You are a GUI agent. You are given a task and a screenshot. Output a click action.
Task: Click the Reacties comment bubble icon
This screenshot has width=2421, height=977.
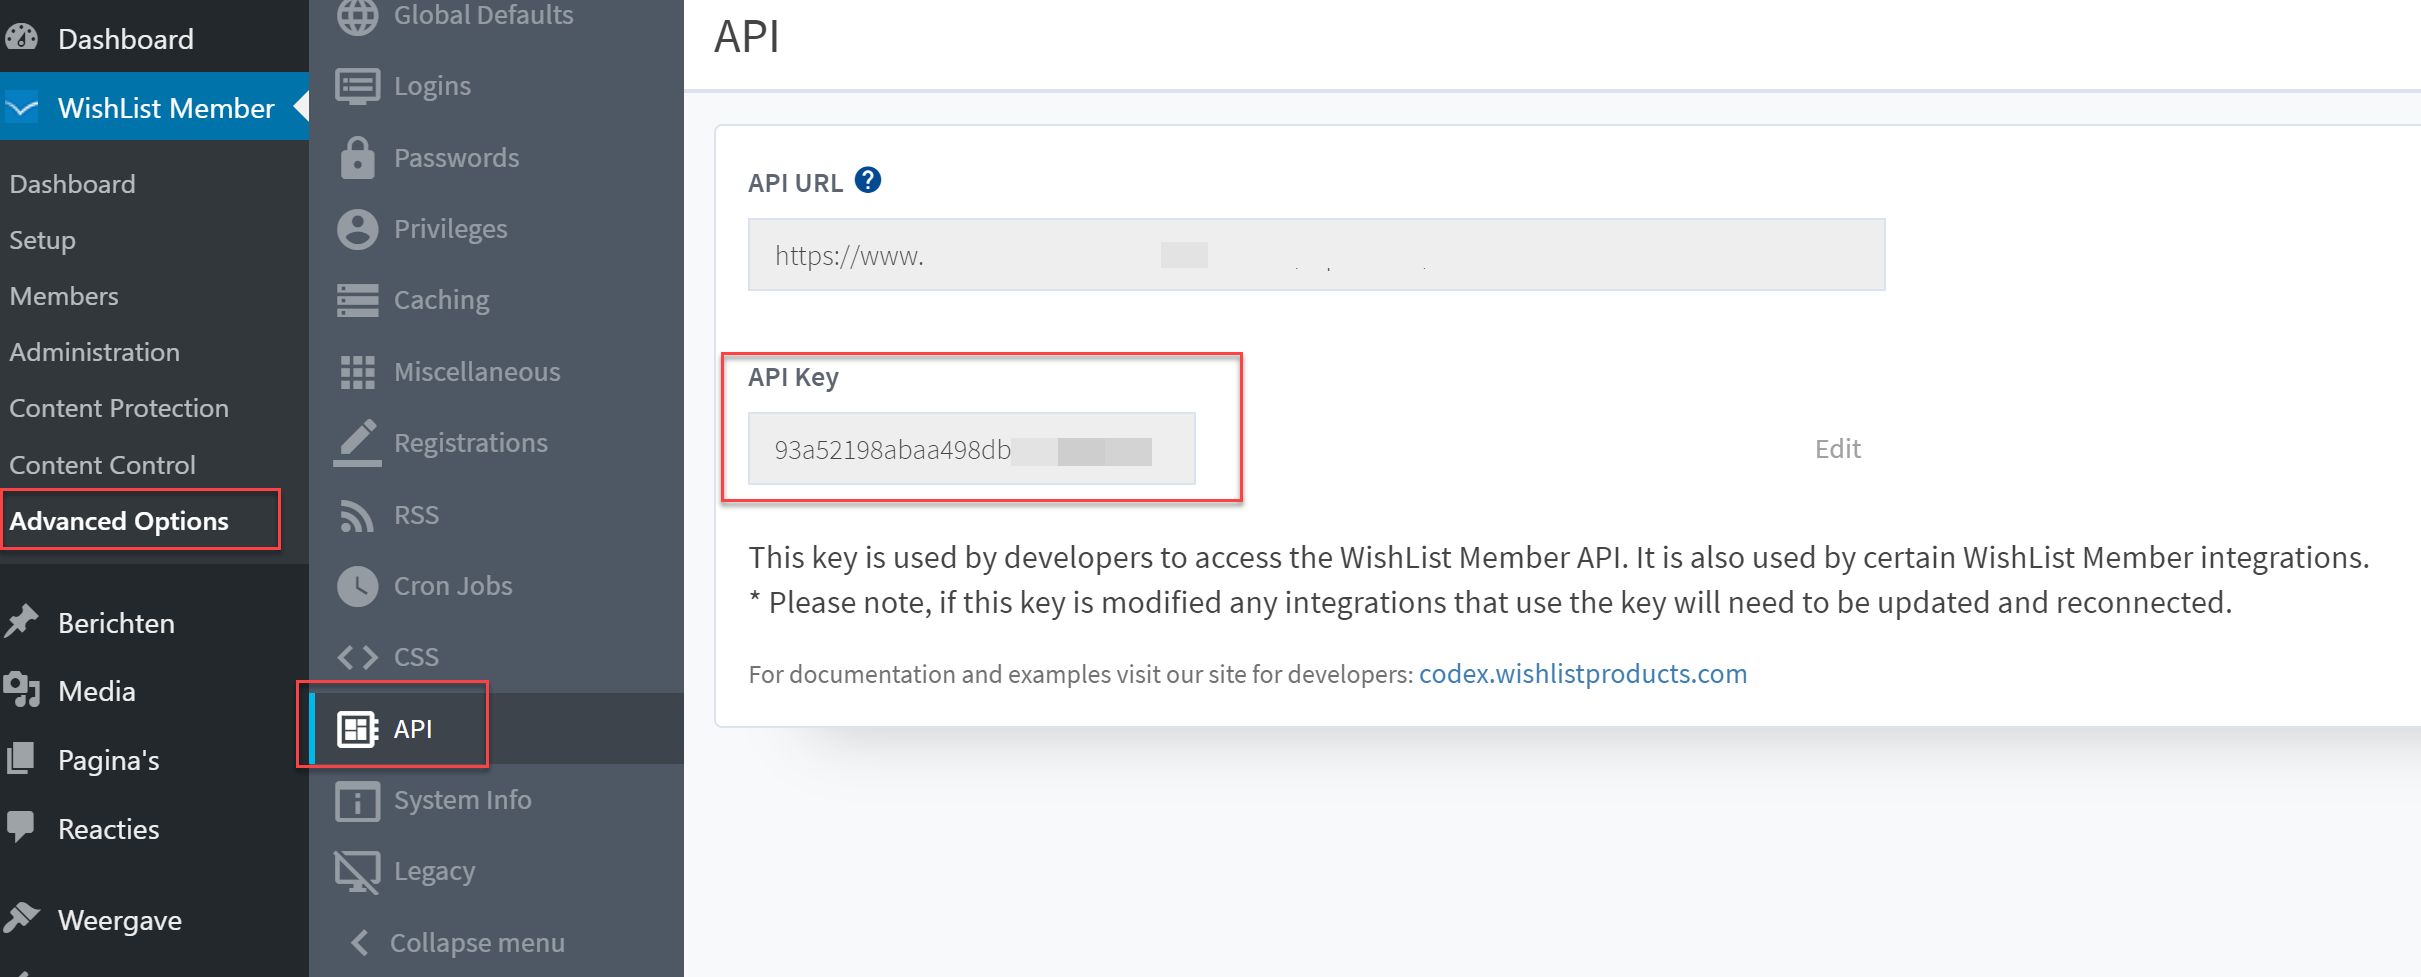pyautogui.click(x=21, y=828)
